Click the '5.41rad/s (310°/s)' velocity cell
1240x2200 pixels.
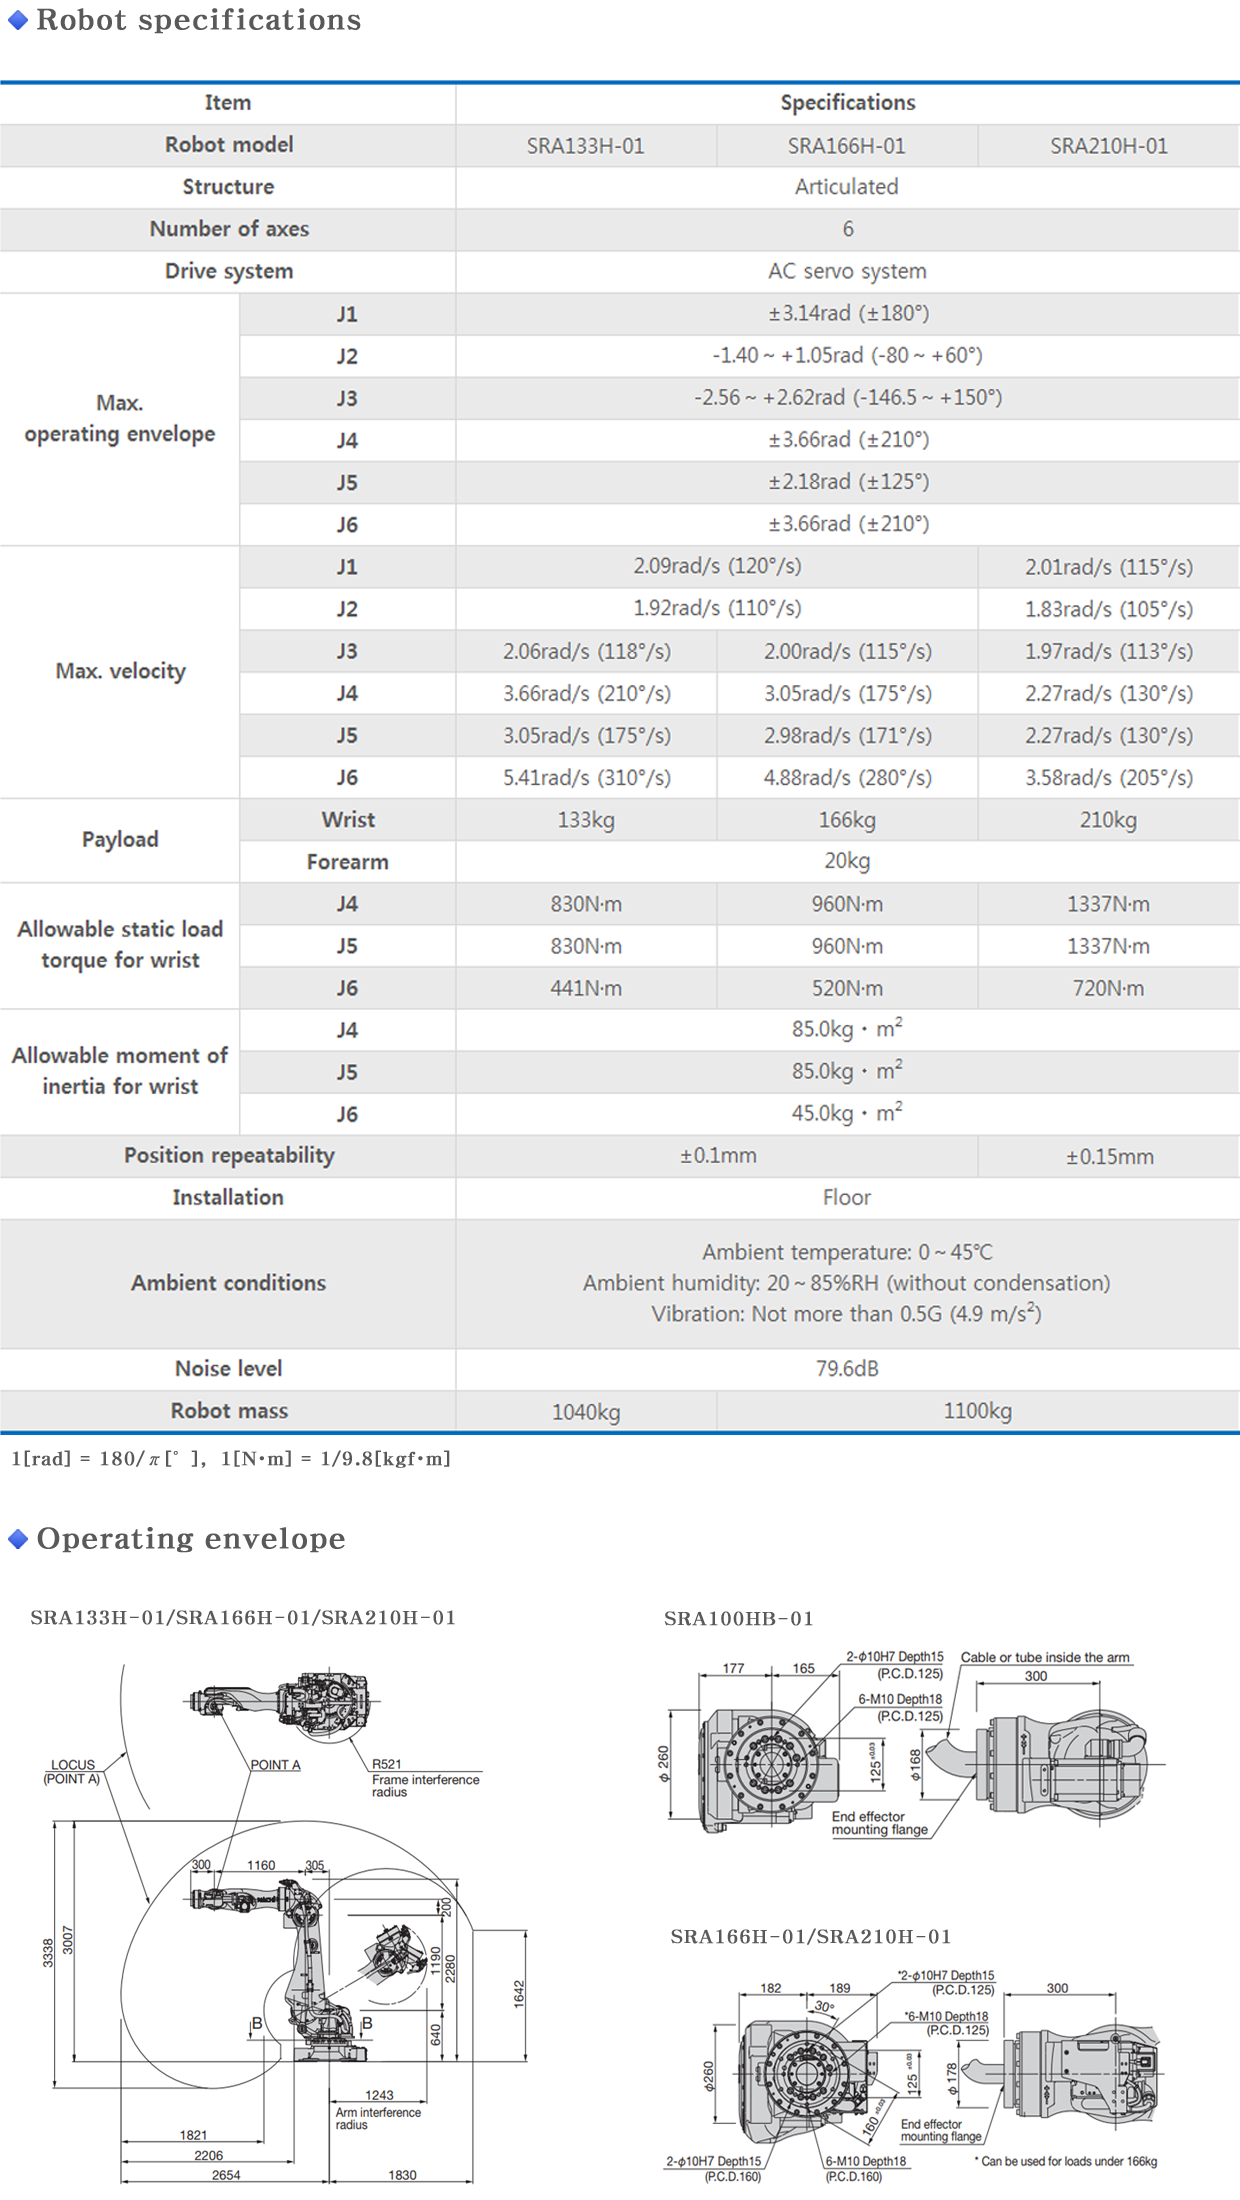point(586,777)
